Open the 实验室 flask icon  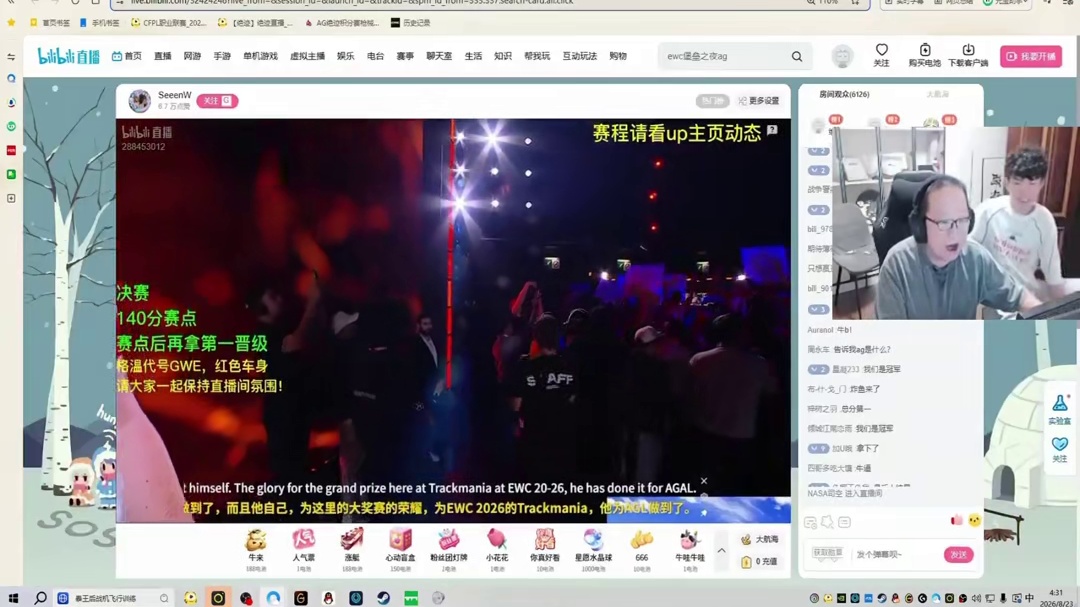(1059, 409)
